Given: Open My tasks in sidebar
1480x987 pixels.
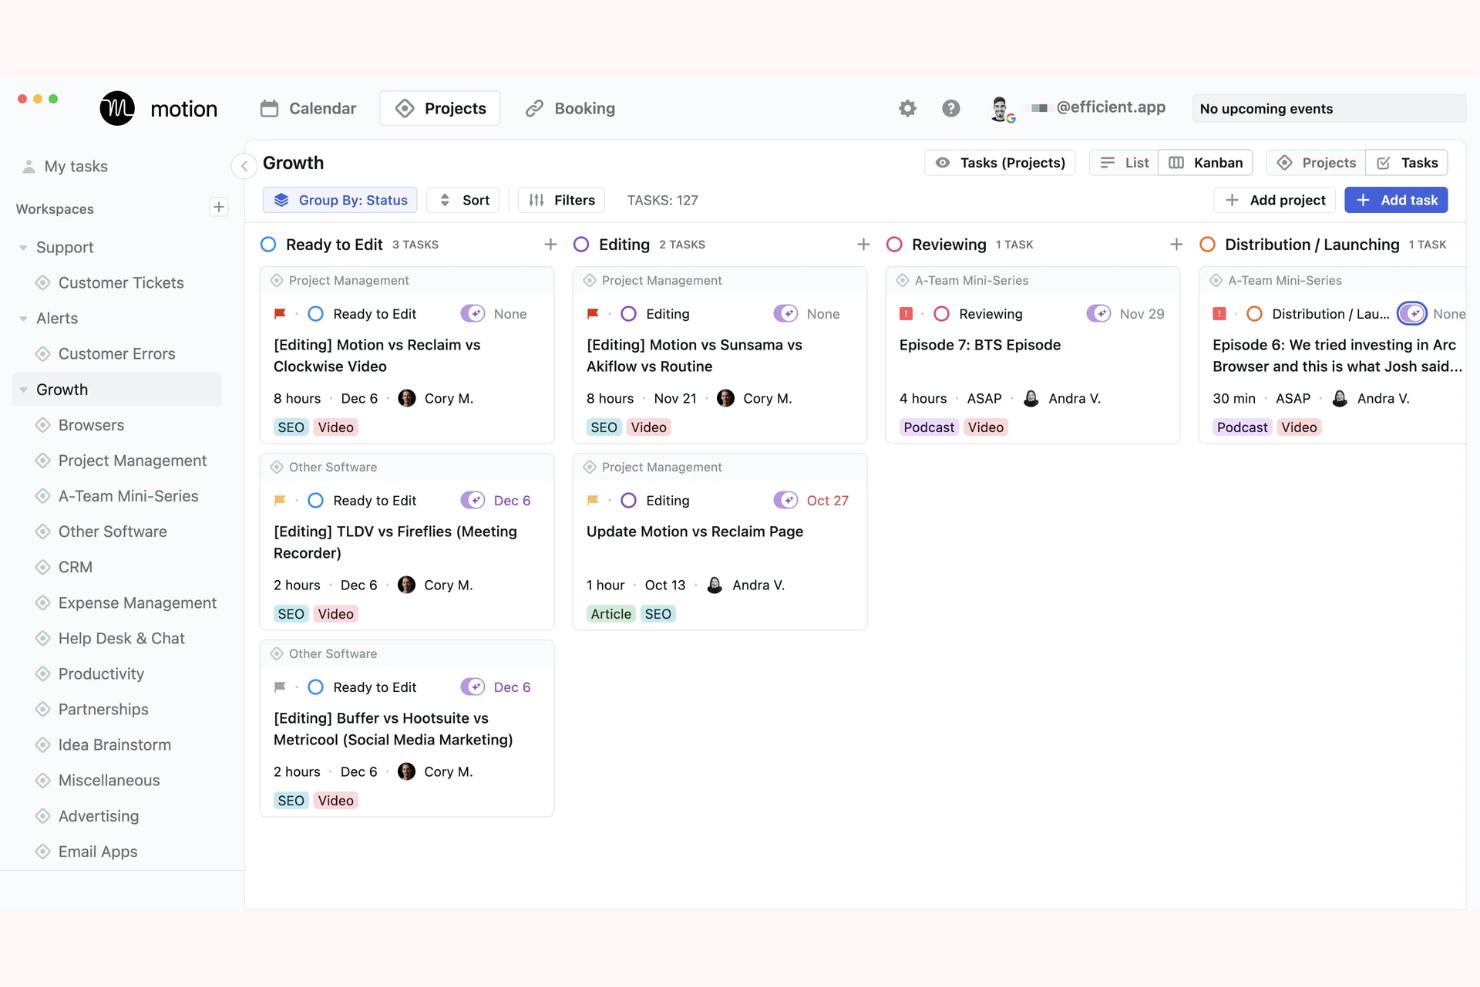Looking at the screenshot, I should coord(76,166).
